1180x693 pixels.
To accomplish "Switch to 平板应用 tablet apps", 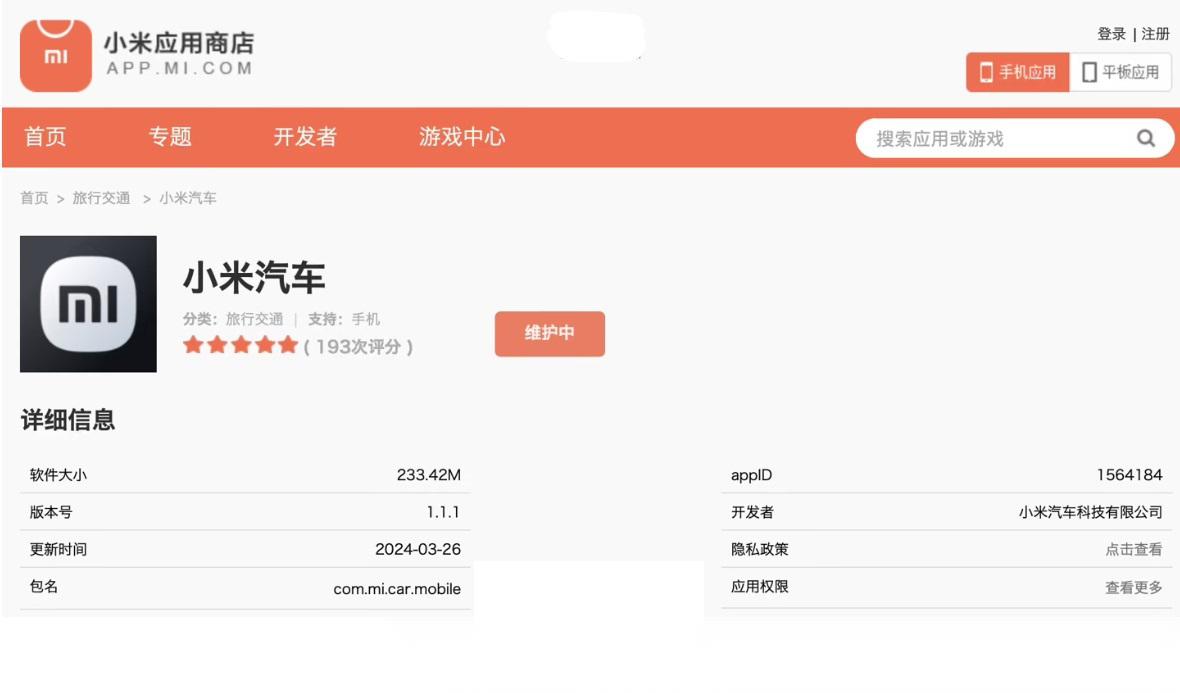I will [x=1120, y=72].
